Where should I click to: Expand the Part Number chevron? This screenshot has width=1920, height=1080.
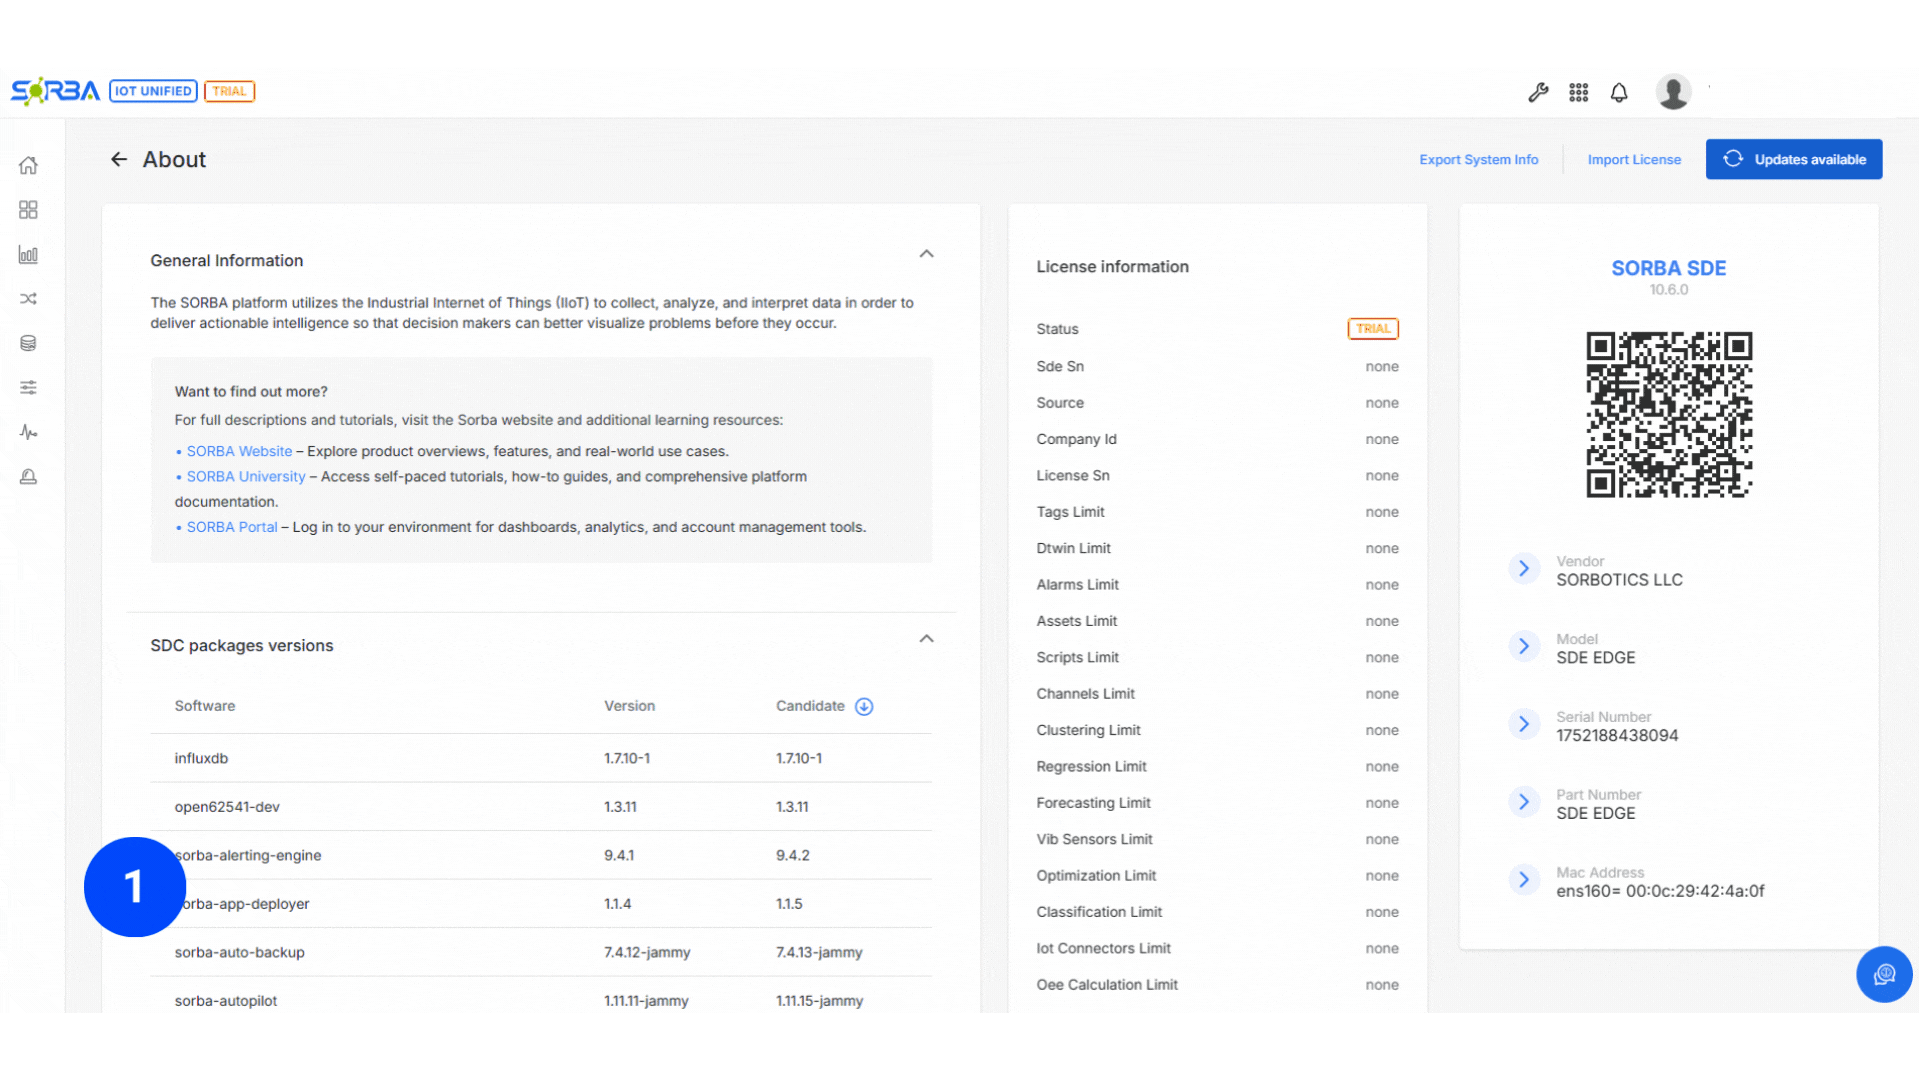pos(1524,802)
